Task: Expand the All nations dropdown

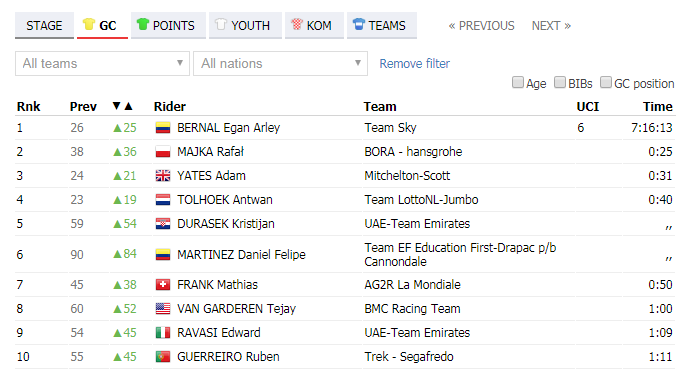Action: [x=281, y=64]
